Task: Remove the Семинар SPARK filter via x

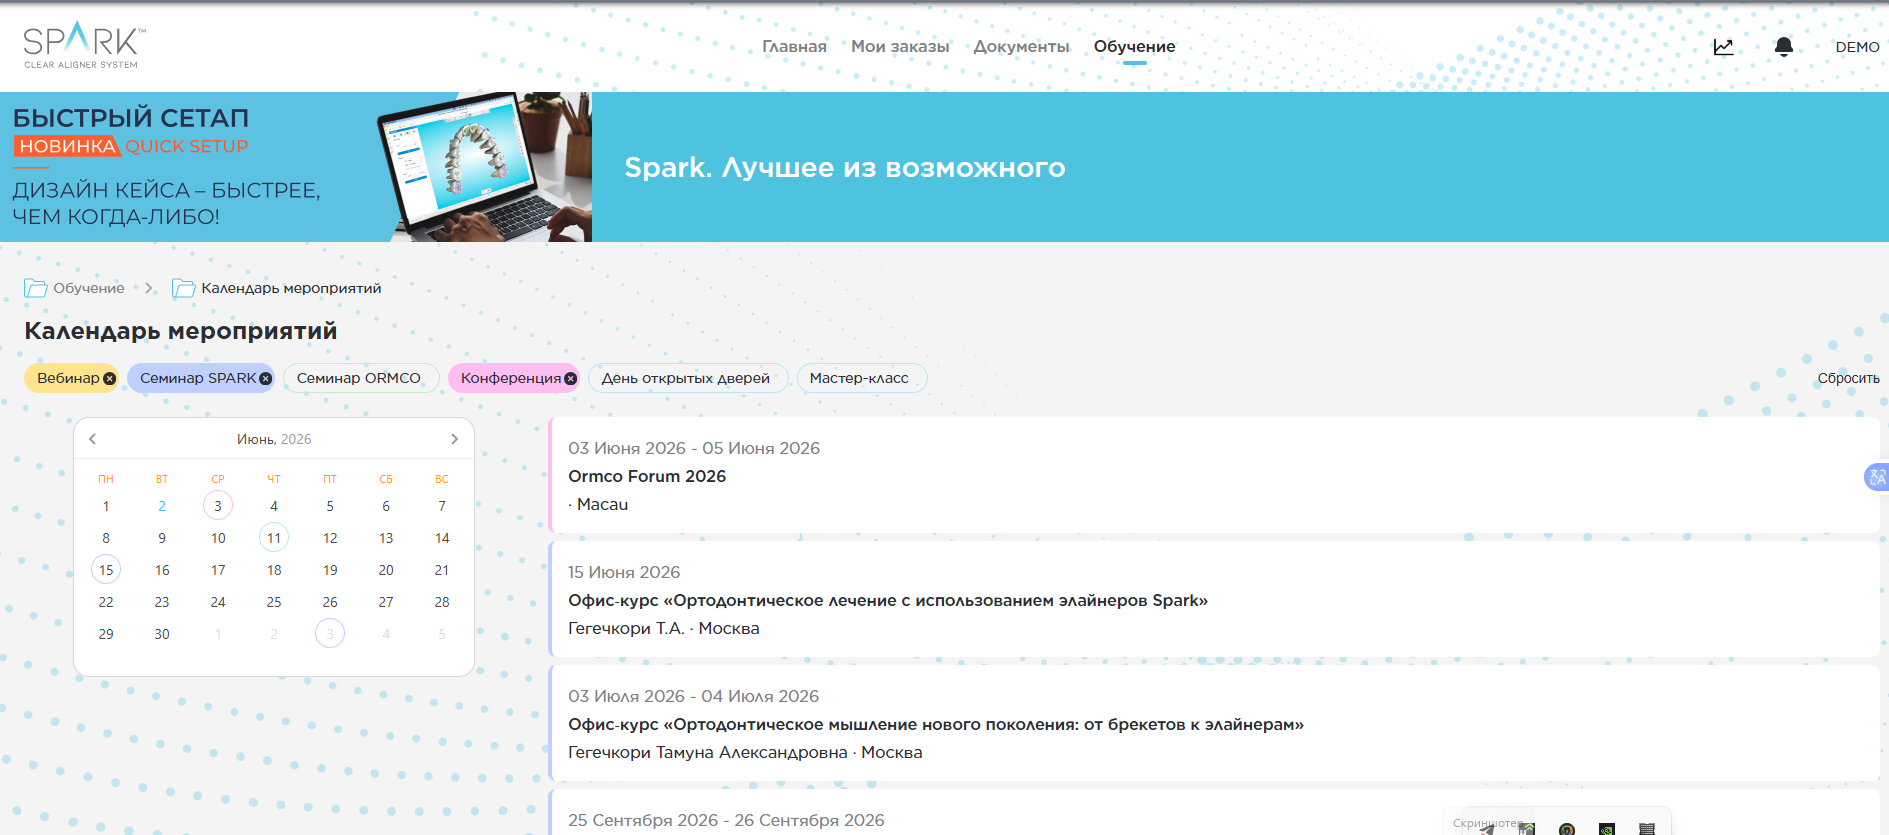Action: pos(265,378)
